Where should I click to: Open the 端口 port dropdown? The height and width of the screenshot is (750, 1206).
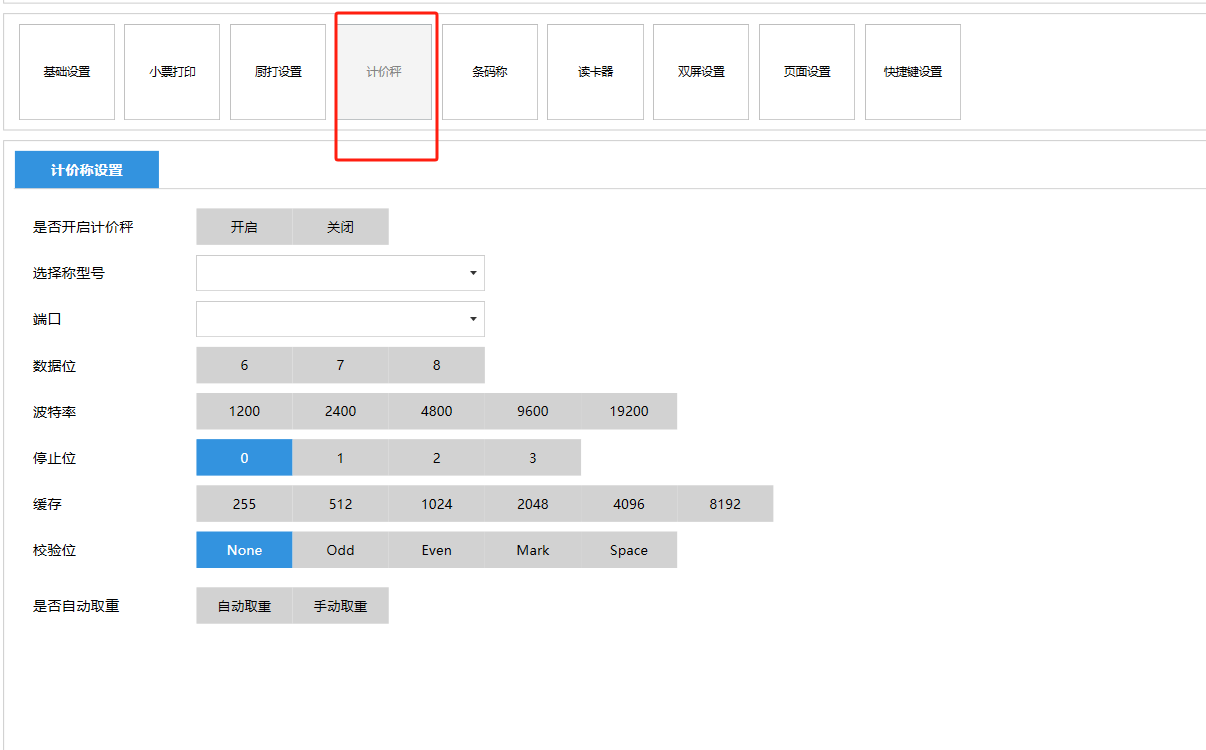click(340, 319)
